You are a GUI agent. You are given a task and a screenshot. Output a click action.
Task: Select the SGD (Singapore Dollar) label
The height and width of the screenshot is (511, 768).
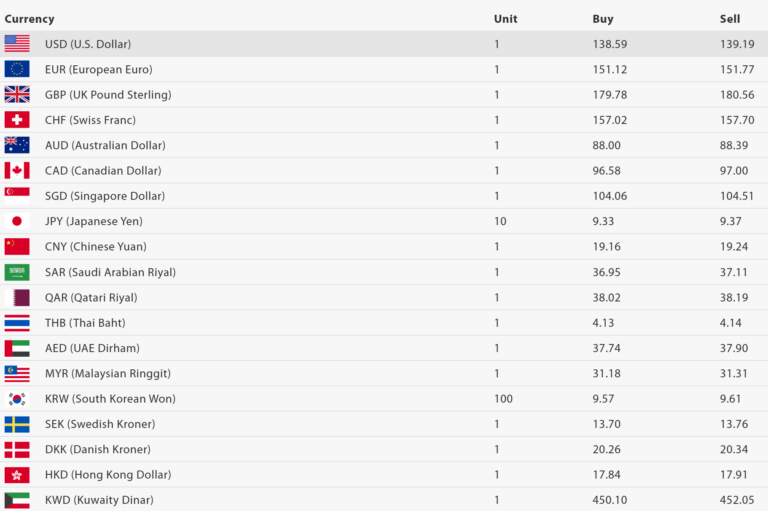click(x=105, y=196)
